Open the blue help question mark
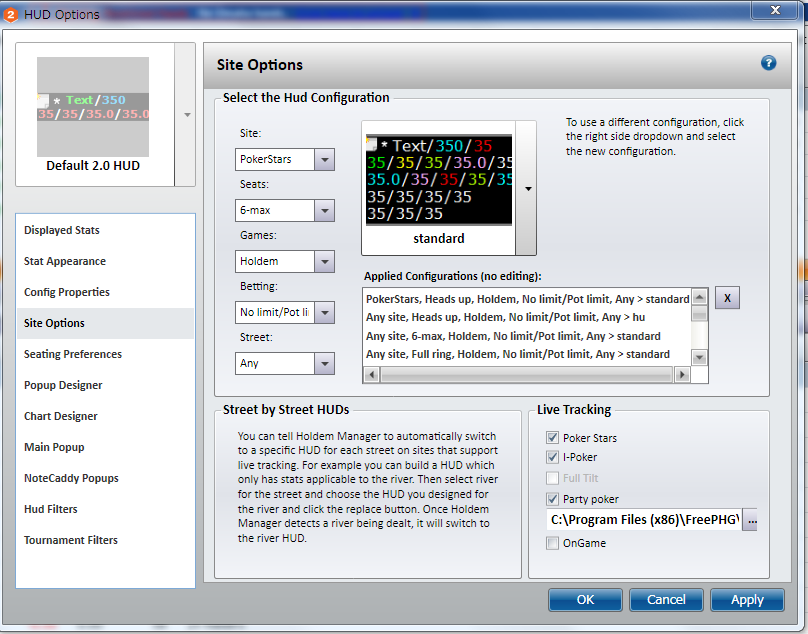This screenshot has height=634, width=808. point(768,63)
